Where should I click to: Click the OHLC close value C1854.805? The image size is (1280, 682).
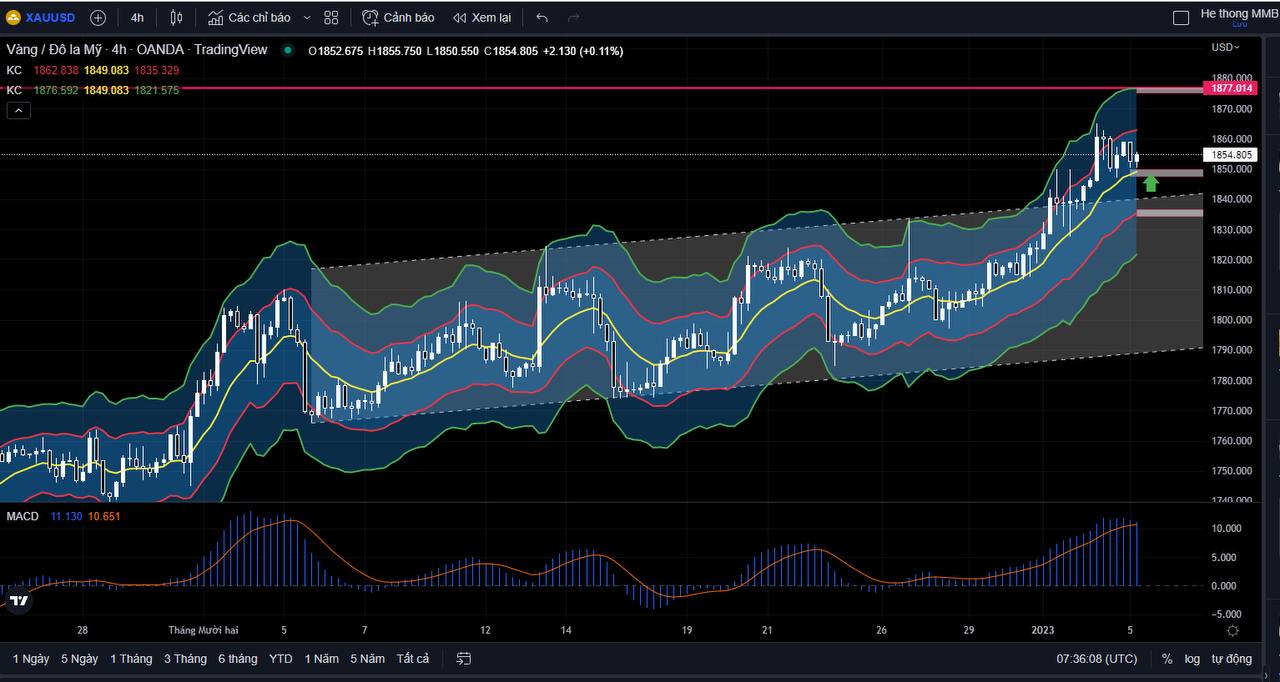point(511,51)
